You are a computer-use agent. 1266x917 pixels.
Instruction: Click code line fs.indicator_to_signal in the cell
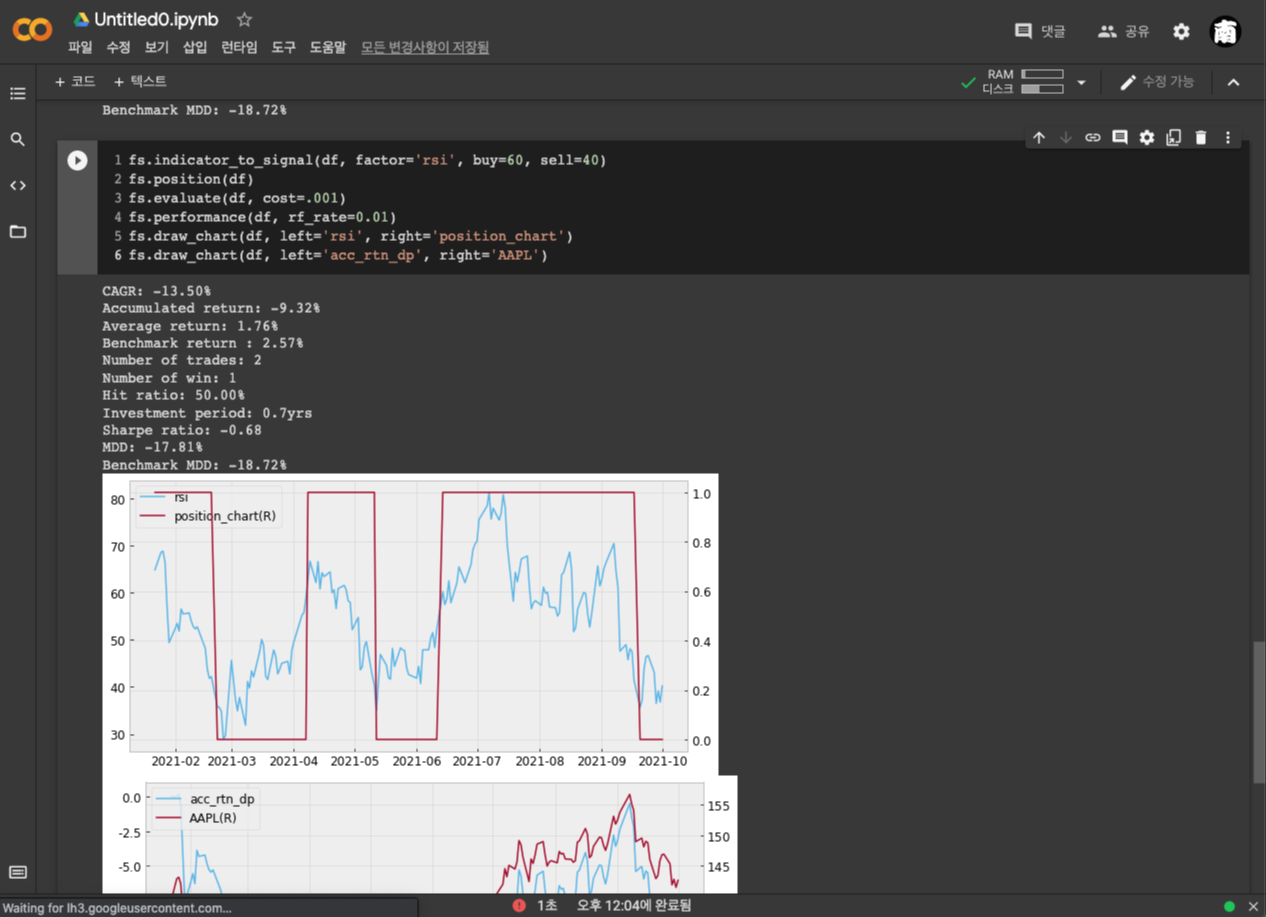click(367, 160)
